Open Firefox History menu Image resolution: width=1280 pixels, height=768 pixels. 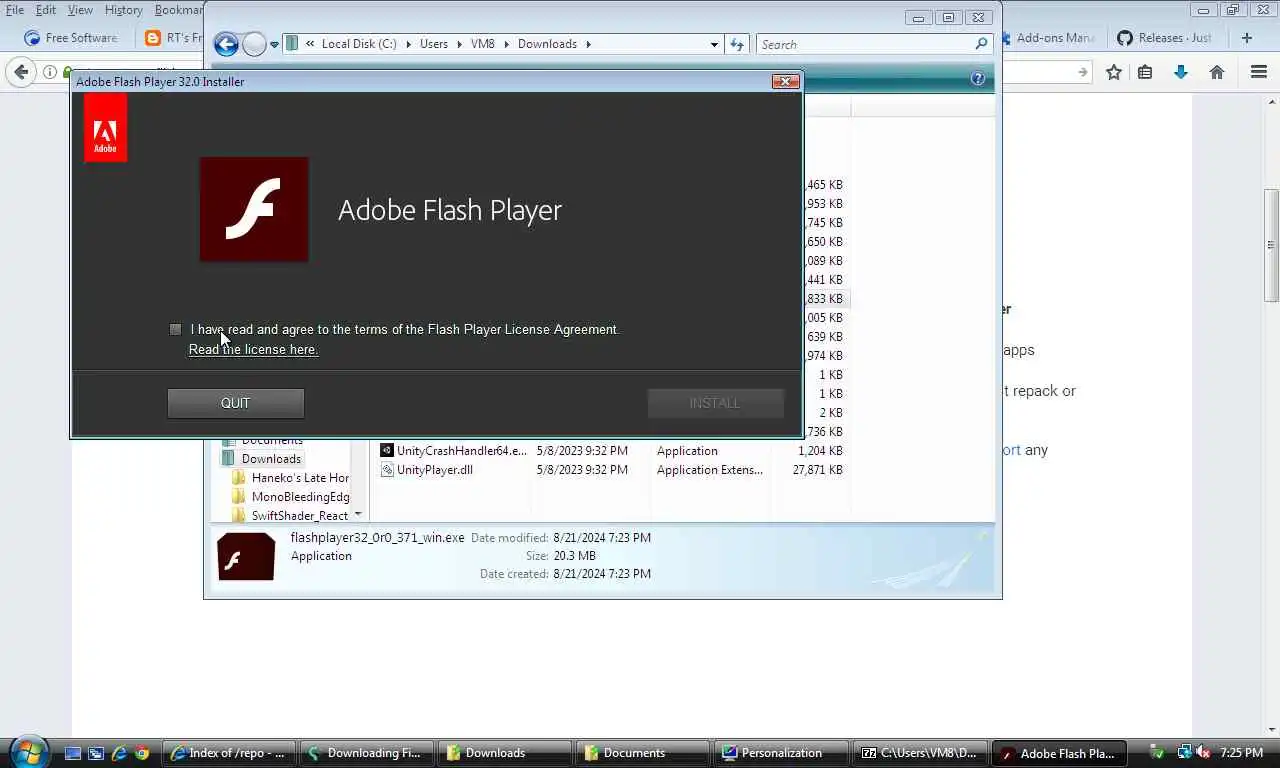pos(123,10)
